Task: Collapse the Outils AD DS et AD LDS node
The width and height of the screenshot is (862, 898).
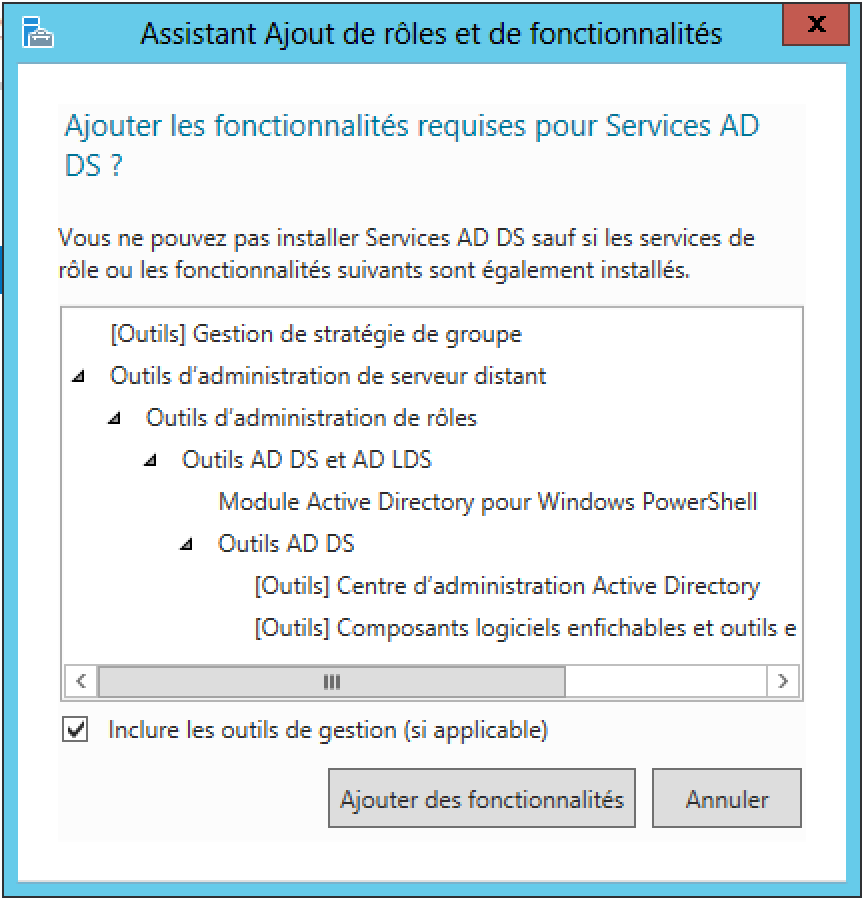Action: (x=150, y=460)
